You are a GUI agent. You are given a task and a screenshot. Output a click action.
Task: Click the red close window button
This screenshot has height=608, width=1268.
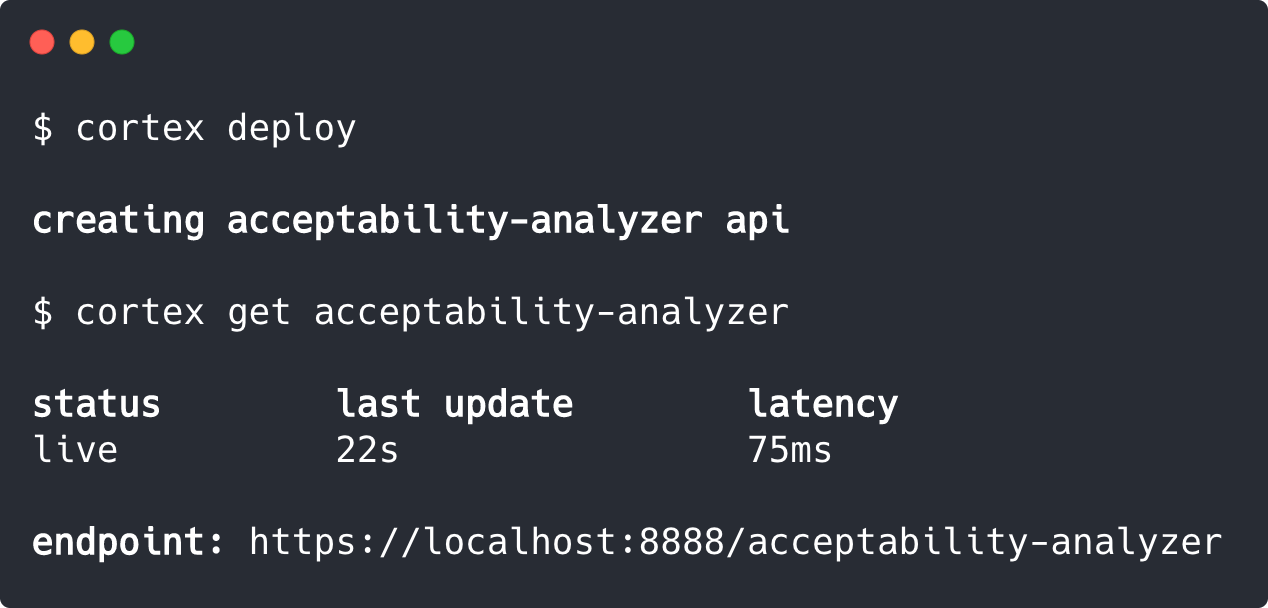click(x=42, y=42)
